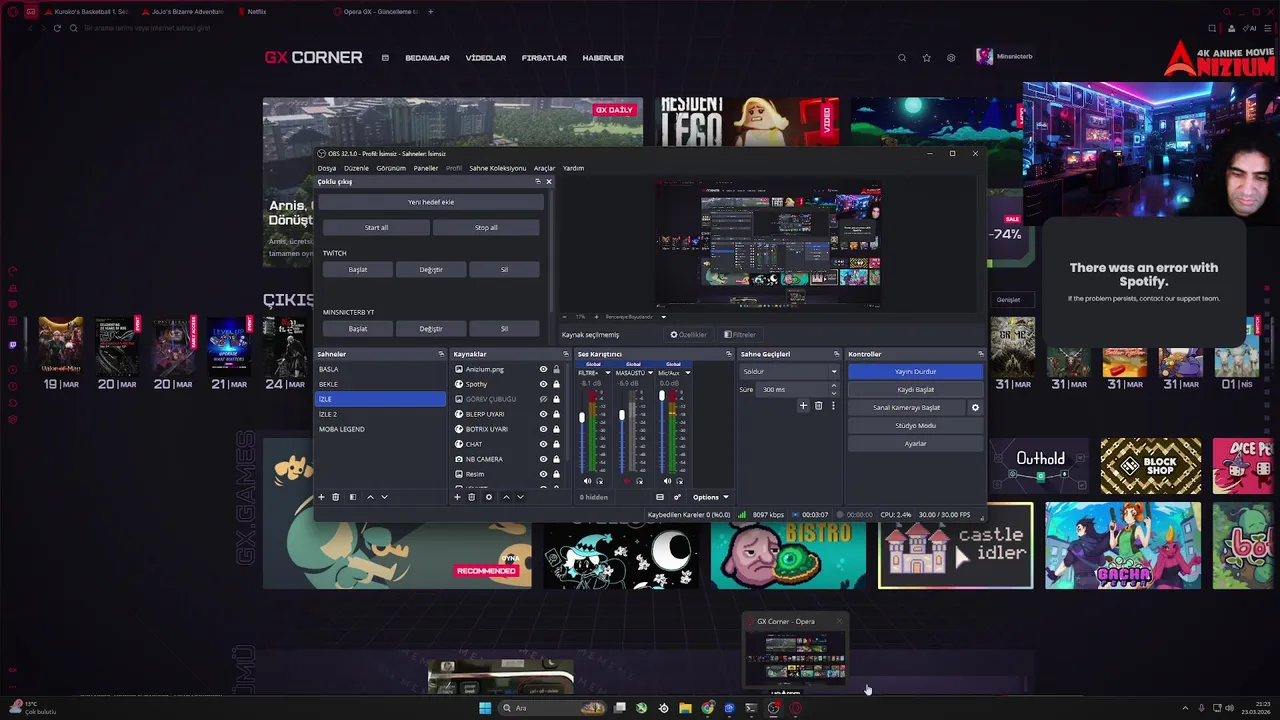Open Mic/Aux channel dropdown arrow

coord(688,373)
